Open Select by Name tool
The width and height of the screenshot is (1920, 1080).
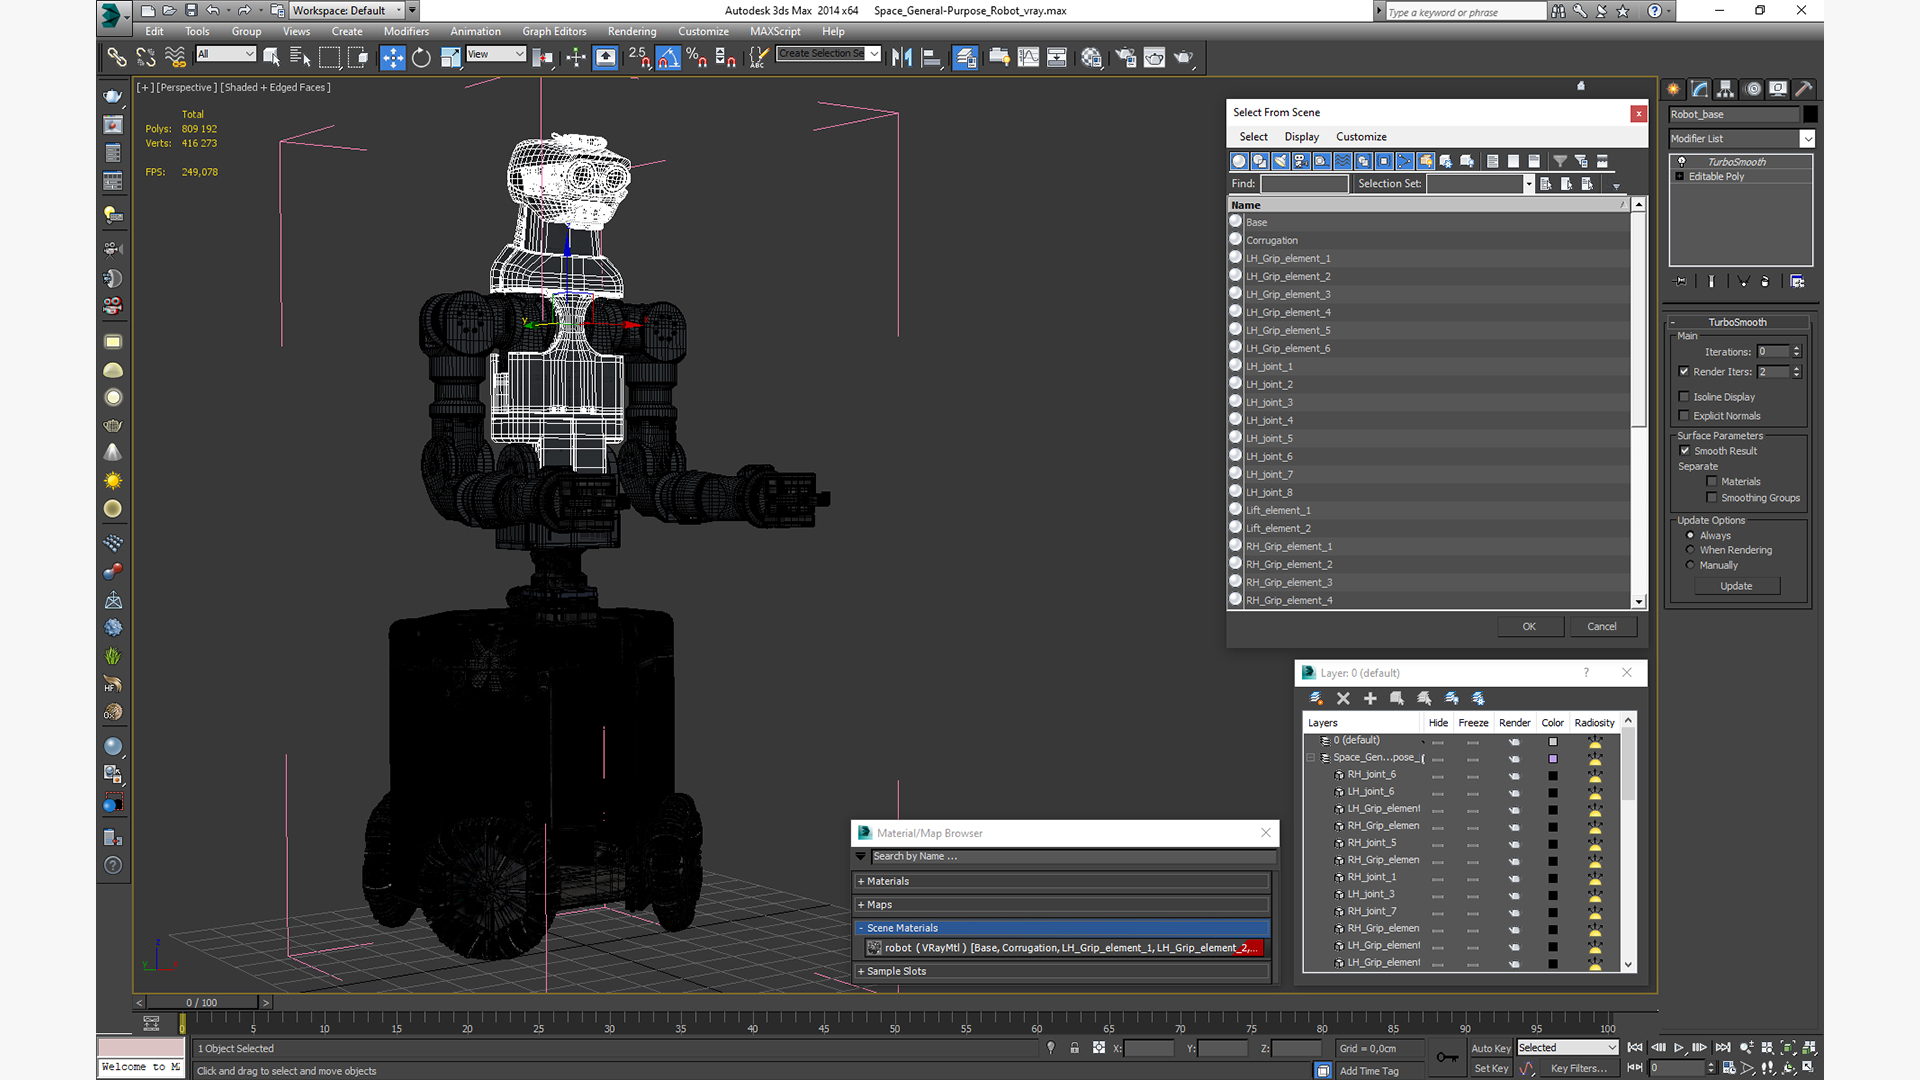pos(300,58)
